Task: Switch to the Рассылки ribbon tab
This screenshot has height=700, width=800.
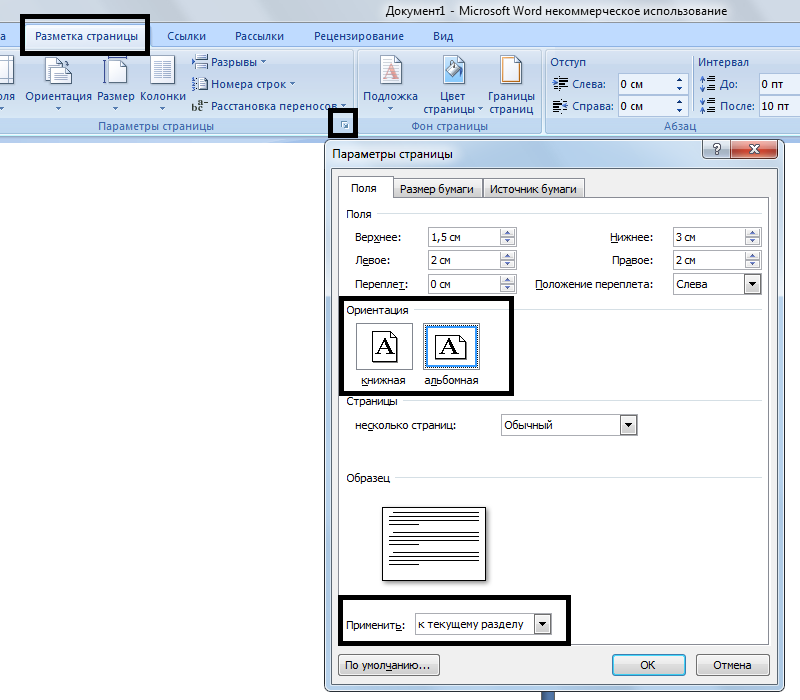Action: point(259,36)
